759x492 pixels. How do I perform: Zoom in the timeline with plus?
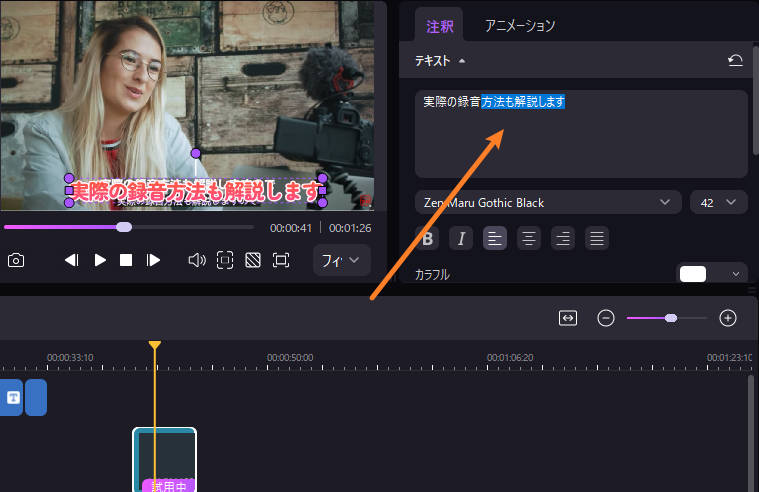coord(728,318)
